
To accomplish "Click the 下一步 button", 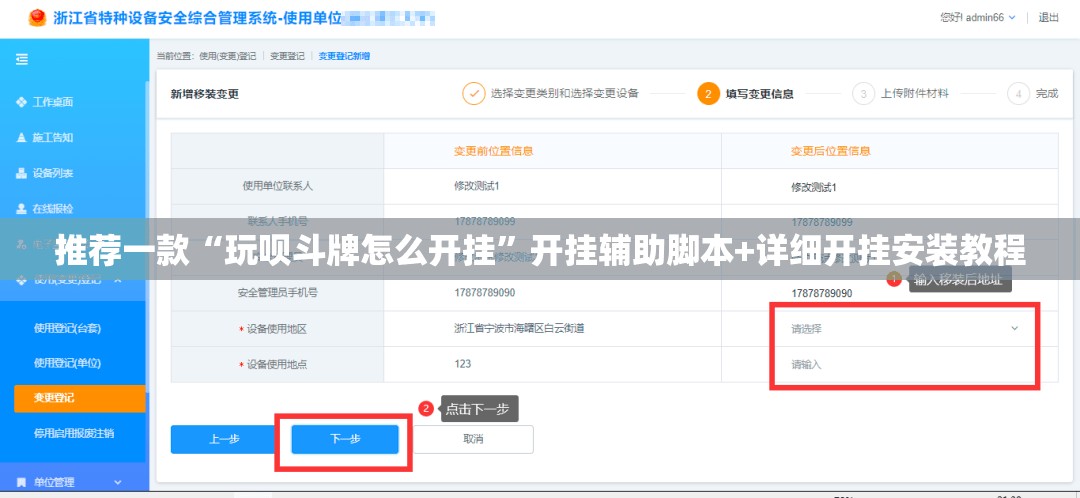I will point(345,439).
